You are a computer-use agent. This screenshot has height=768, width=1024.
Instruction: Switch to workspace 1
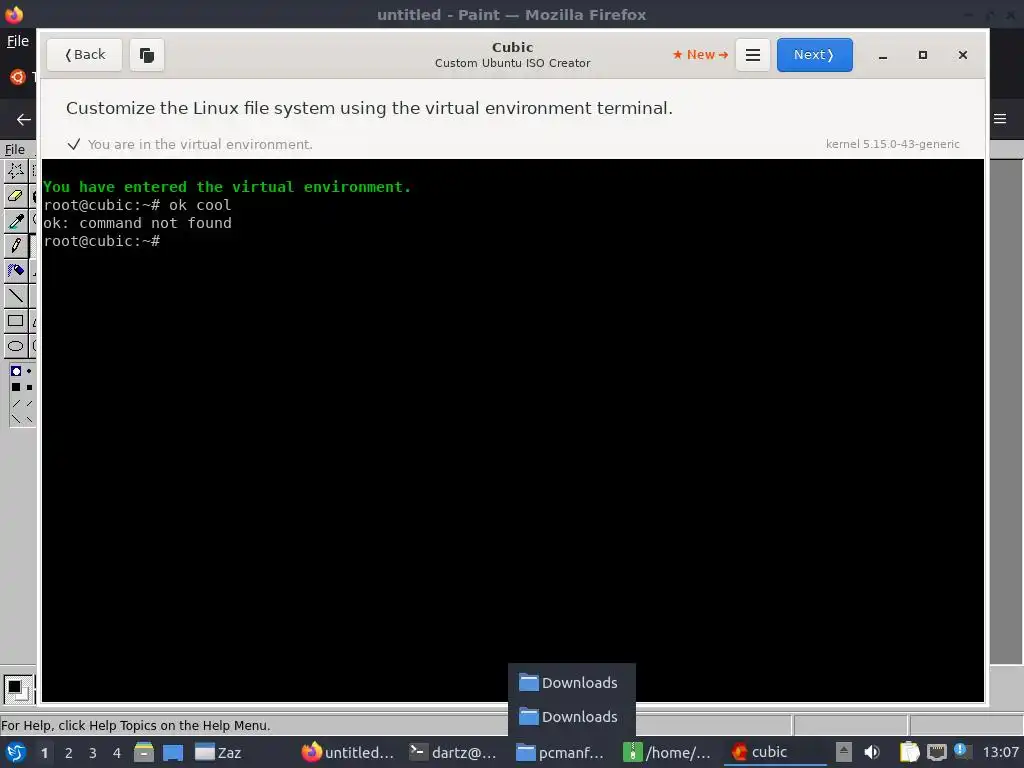pos(44,753)
